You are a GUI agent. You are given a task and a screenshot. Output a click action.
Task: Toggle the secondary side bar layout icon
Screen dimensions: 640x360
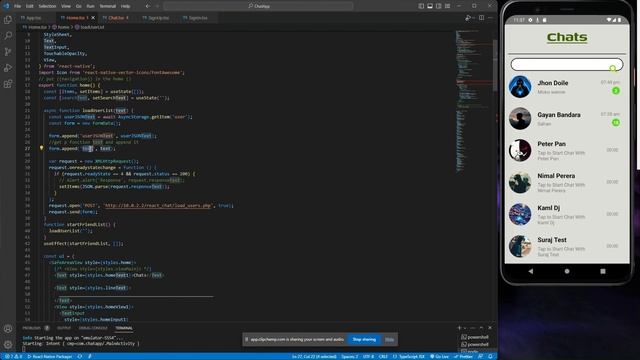[439, 6]
